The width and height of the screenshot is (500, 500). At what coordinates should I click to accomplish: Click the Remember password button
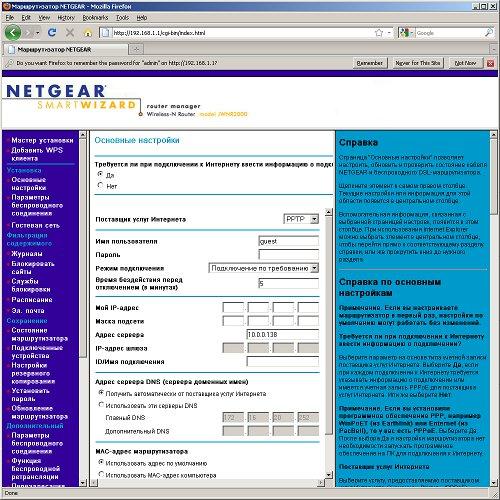point(369,63)
